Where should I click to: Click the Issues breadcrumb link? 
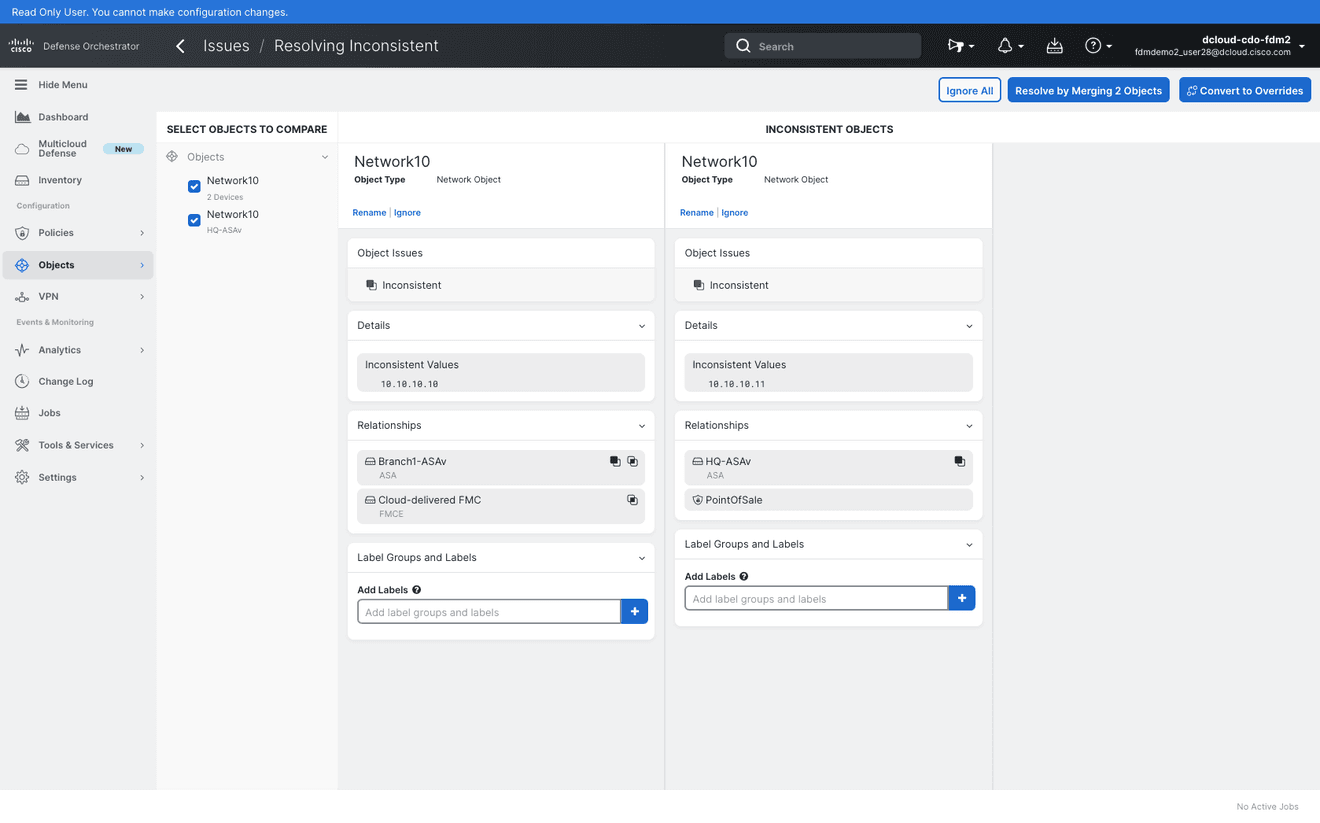[x=226, y=46]
